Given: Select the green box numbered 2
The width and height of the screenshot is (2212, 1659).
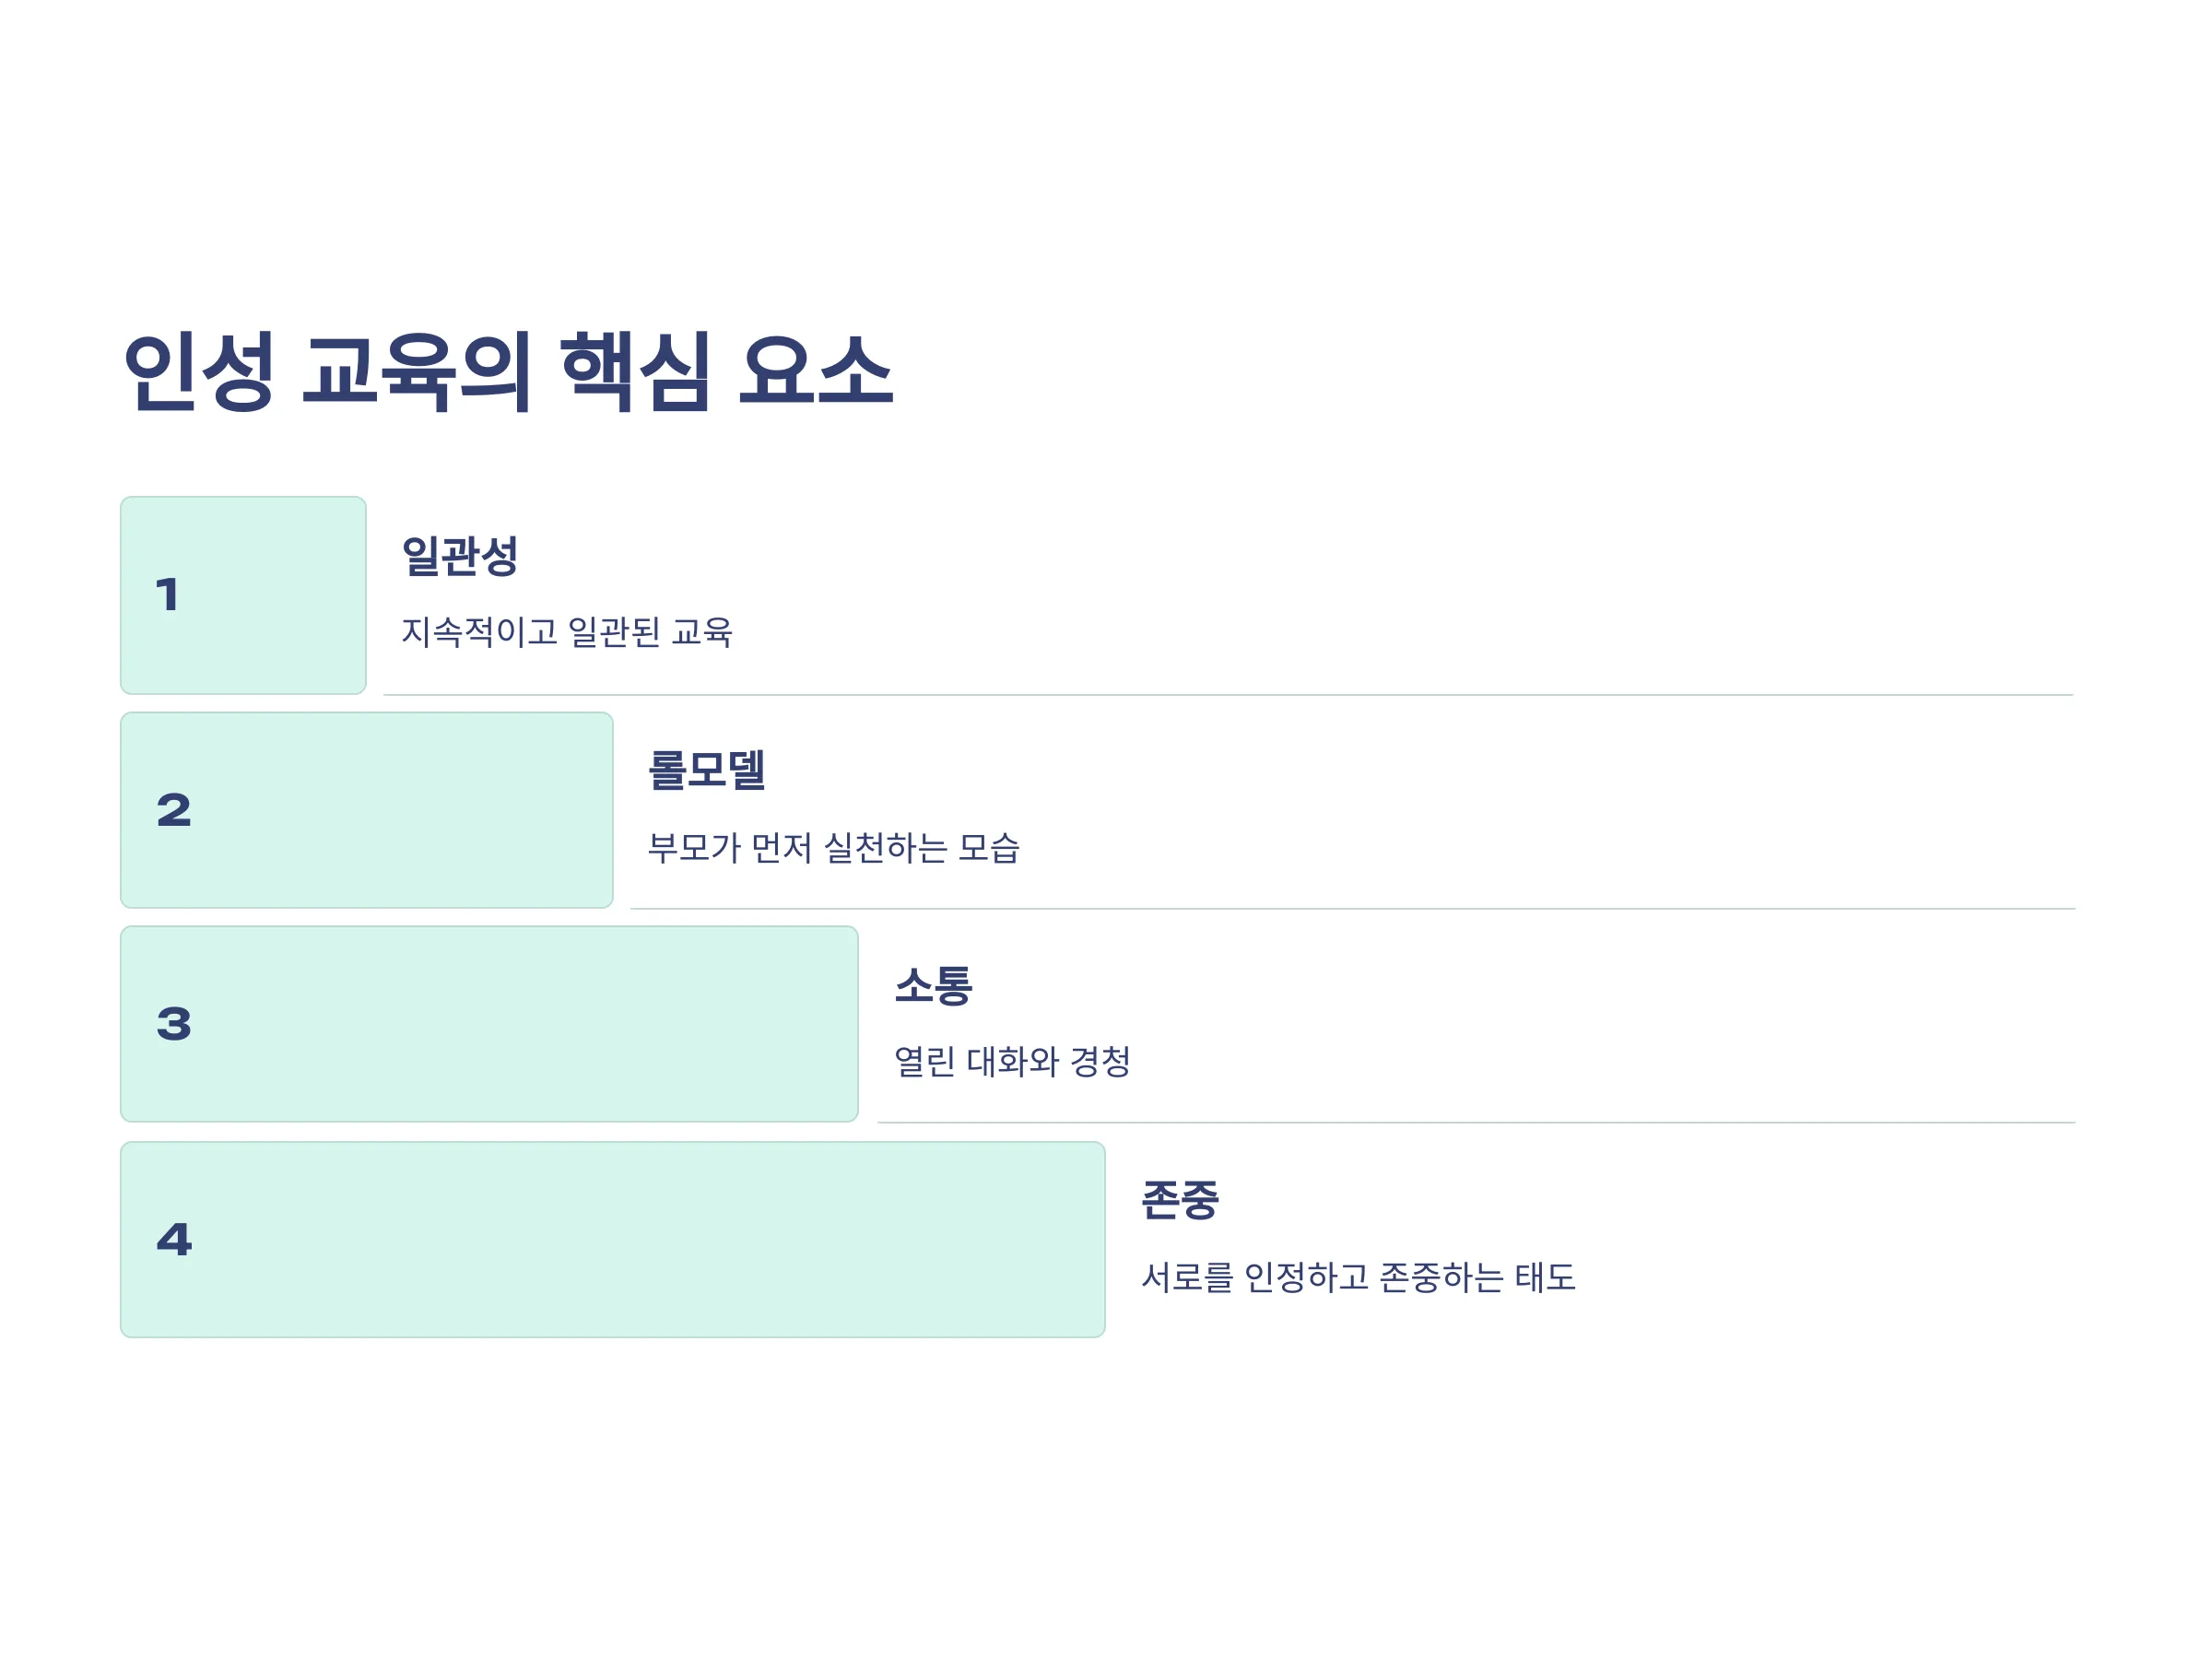Looking at the screenshot, I should [x=366, y=810].
